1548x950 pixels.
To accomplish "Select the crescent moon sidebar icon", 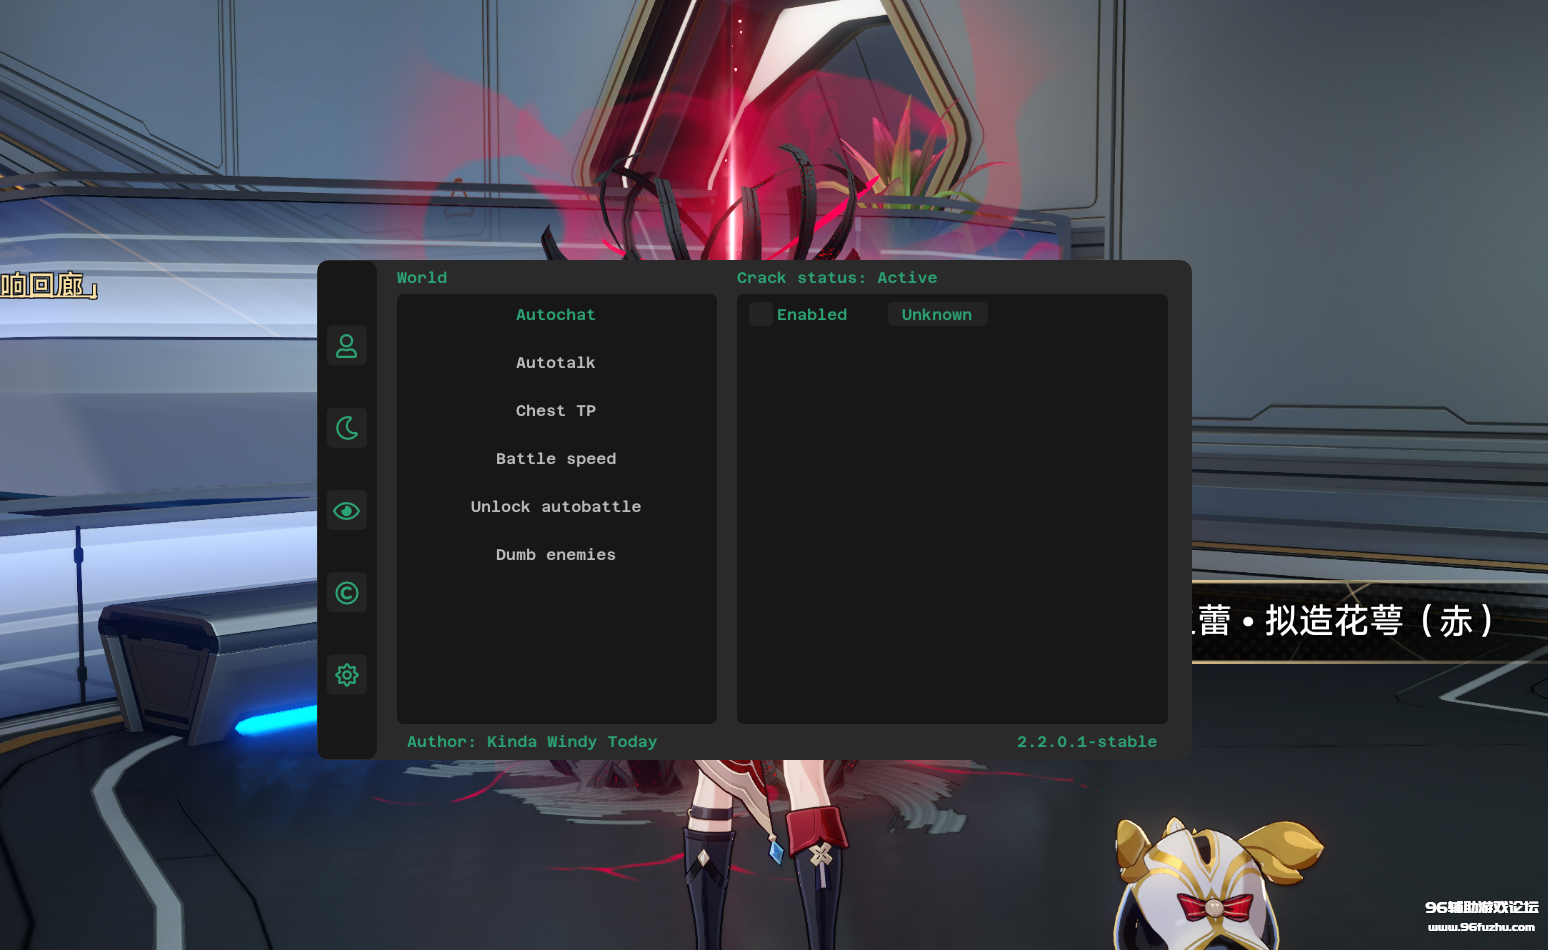I will (x=347, y=428).
